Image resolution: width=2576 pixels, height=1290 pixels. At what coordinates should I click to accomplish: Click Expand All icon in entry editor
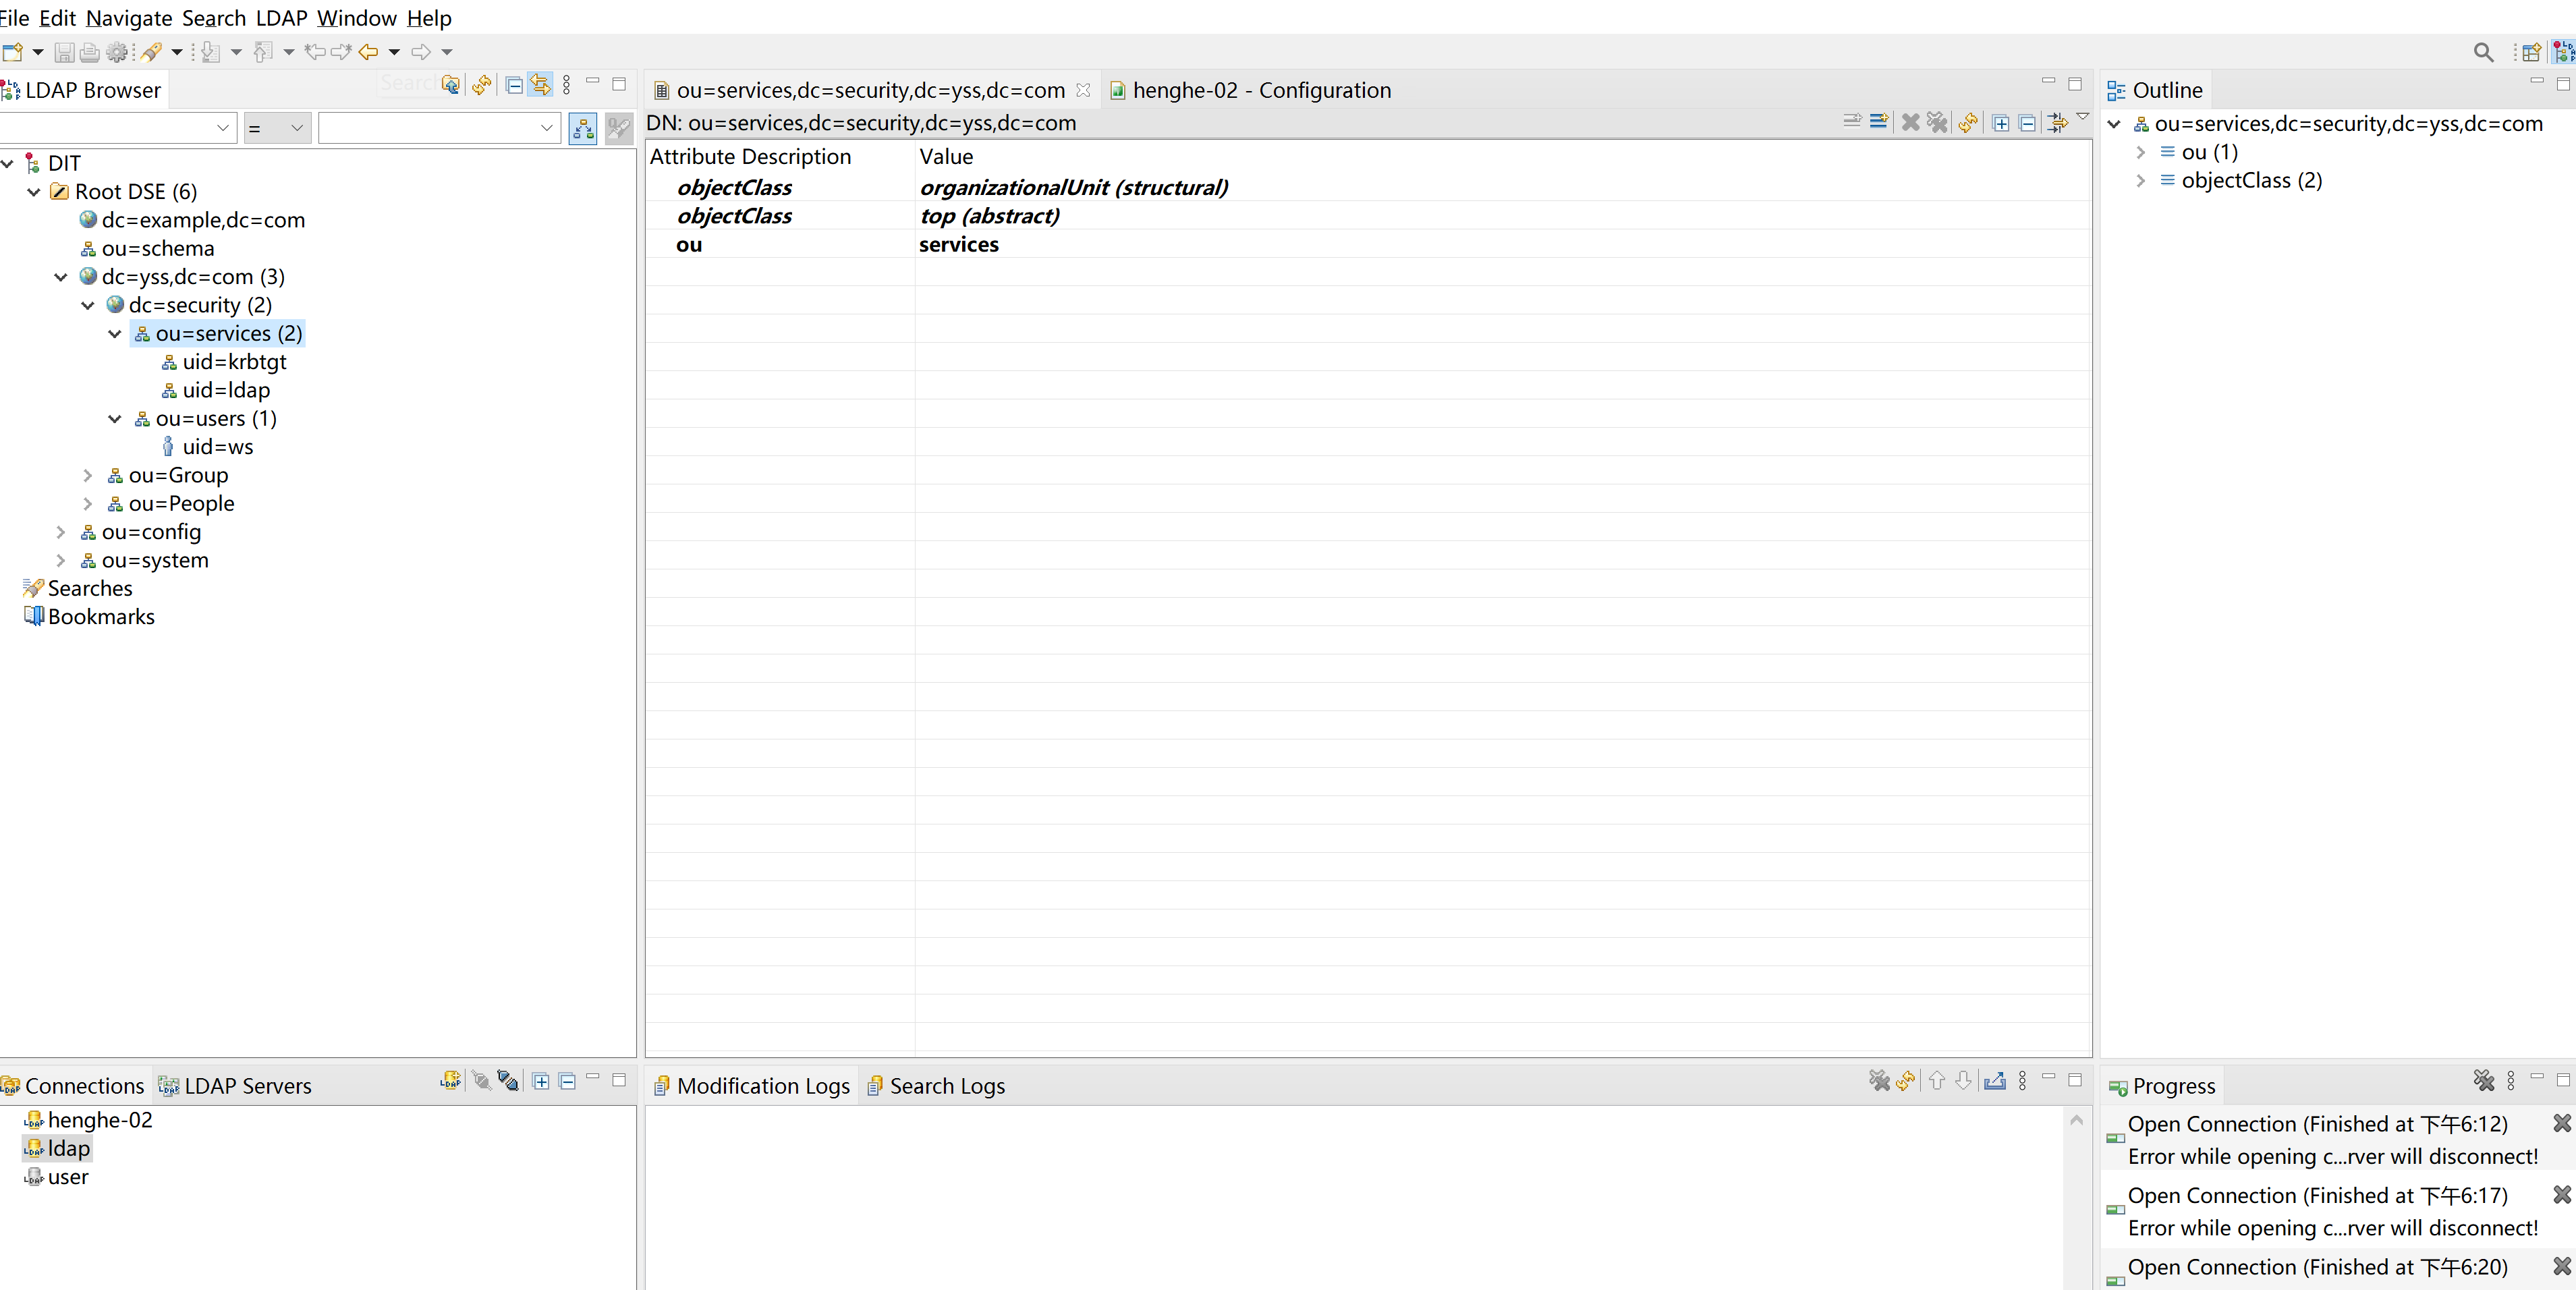coord(2000,122)
